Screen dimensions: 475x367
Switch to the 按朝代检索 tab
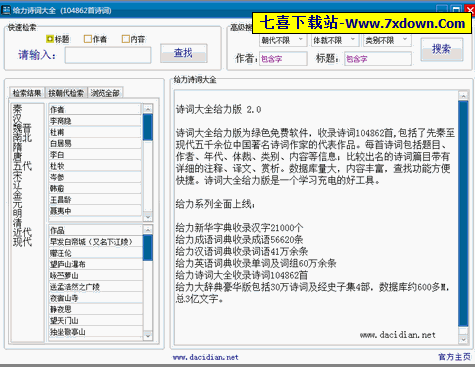pos(66,93)
